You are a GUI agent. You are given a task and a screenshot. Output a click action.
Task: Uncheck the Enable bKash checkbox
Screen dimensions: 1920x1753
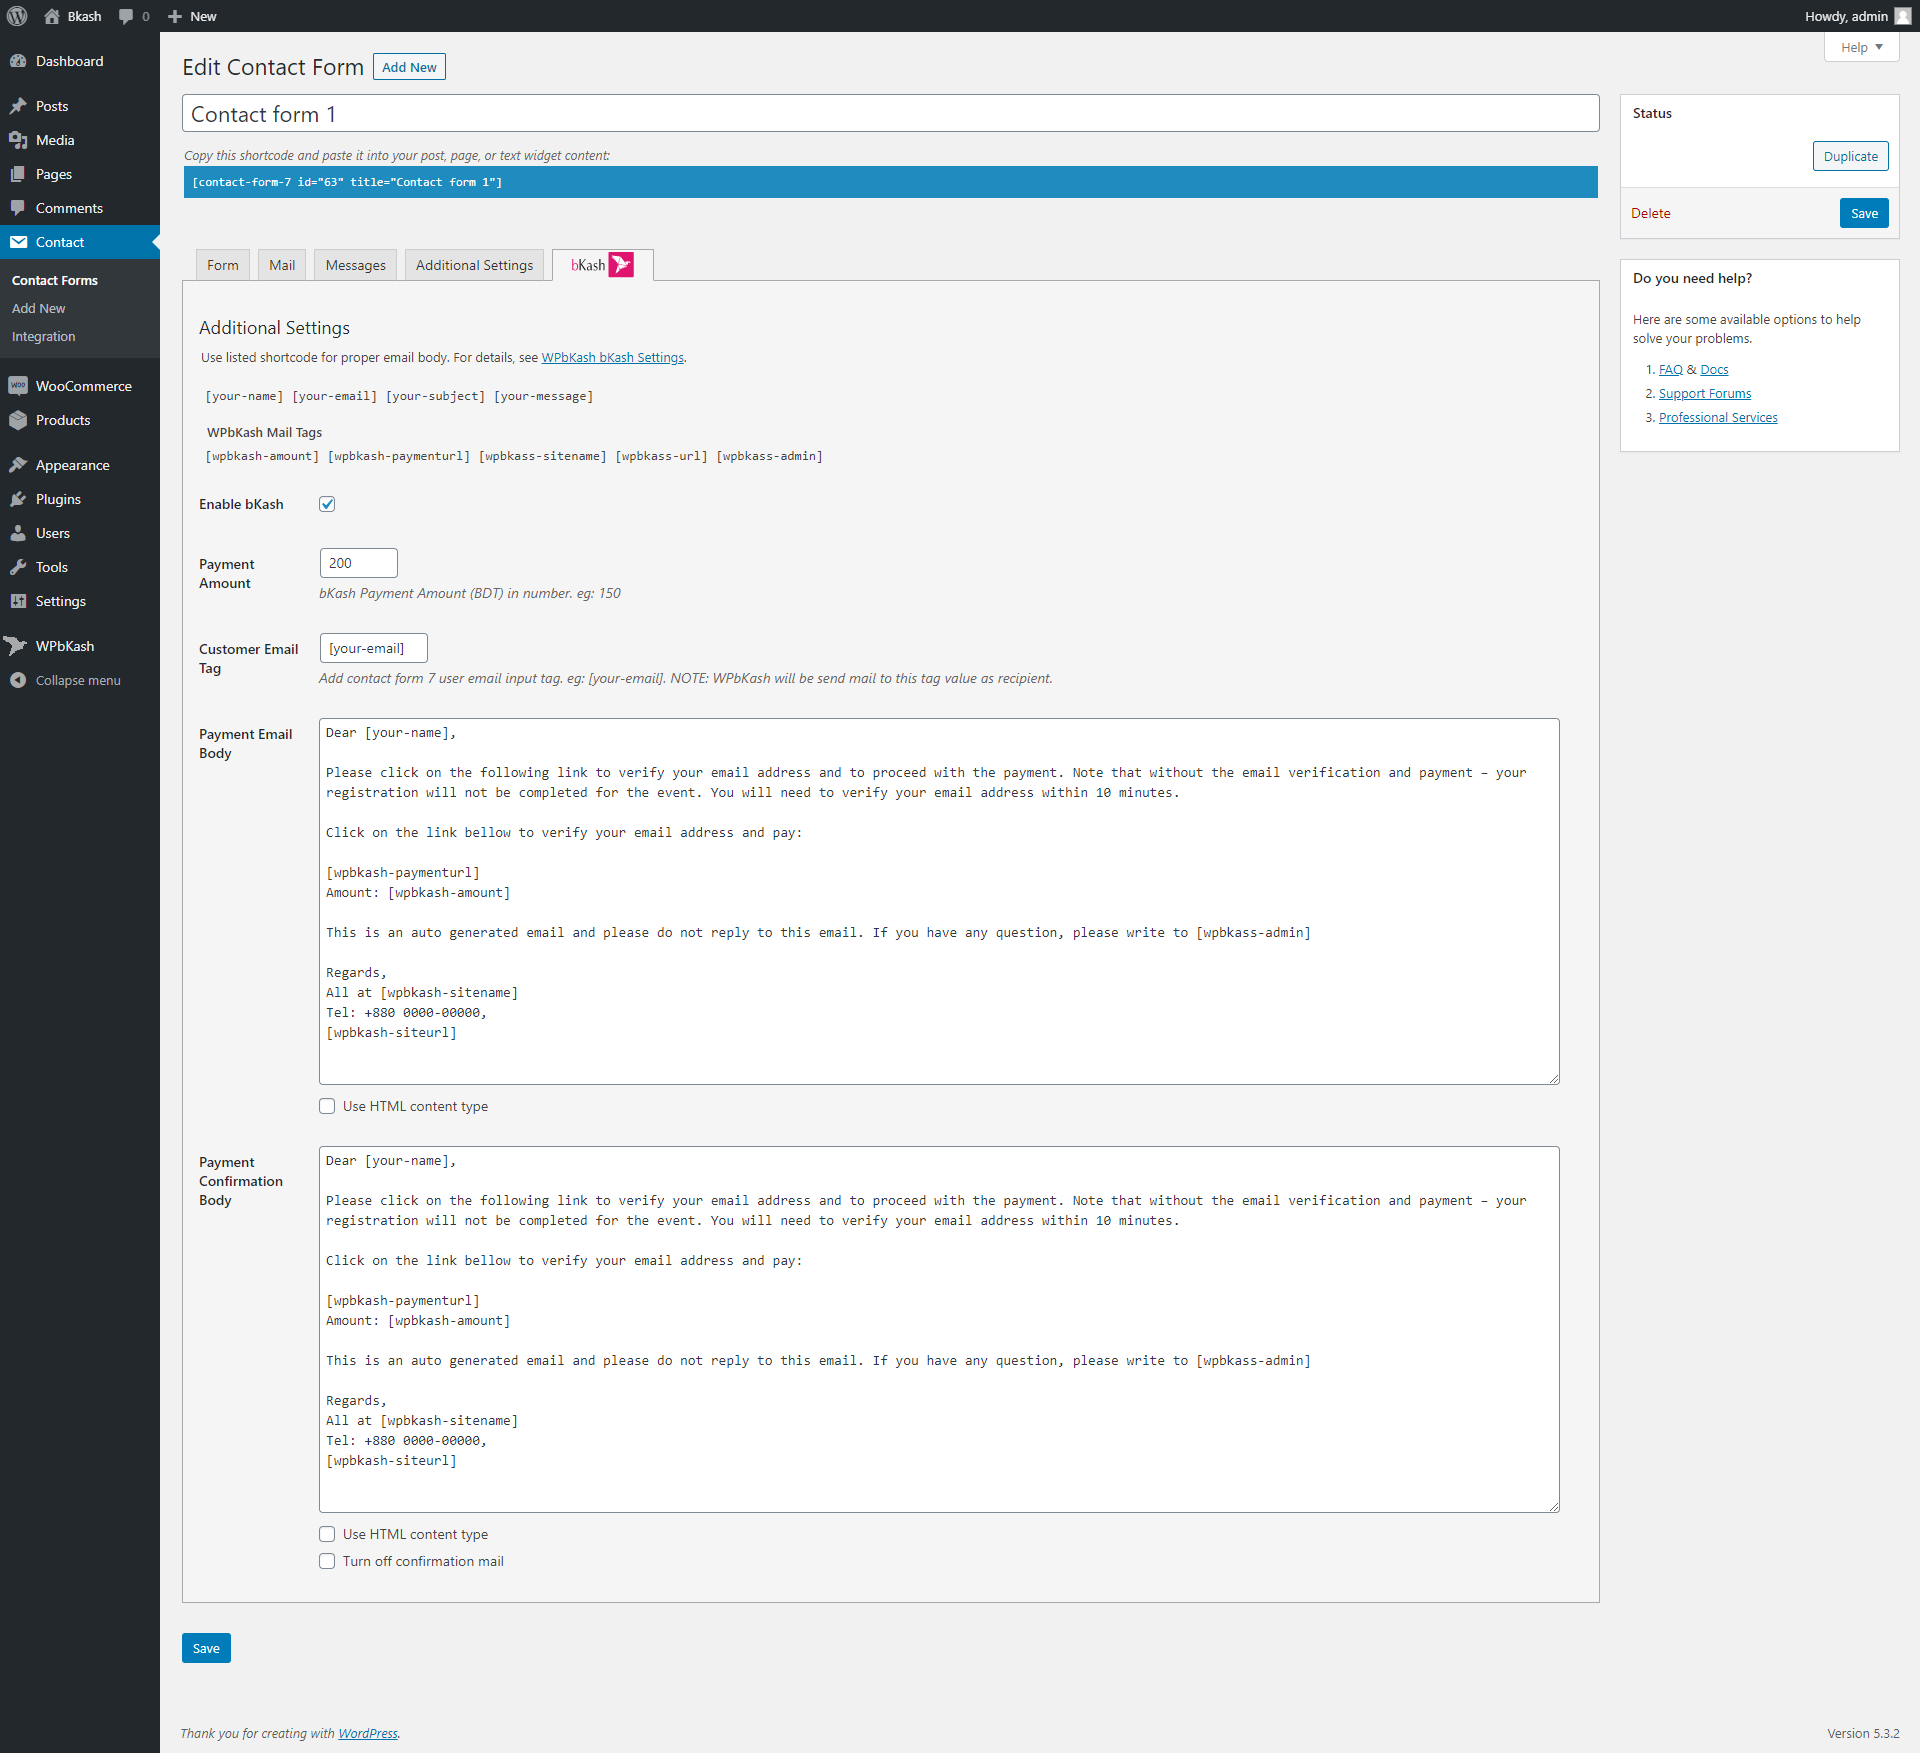tap(327, 504)
